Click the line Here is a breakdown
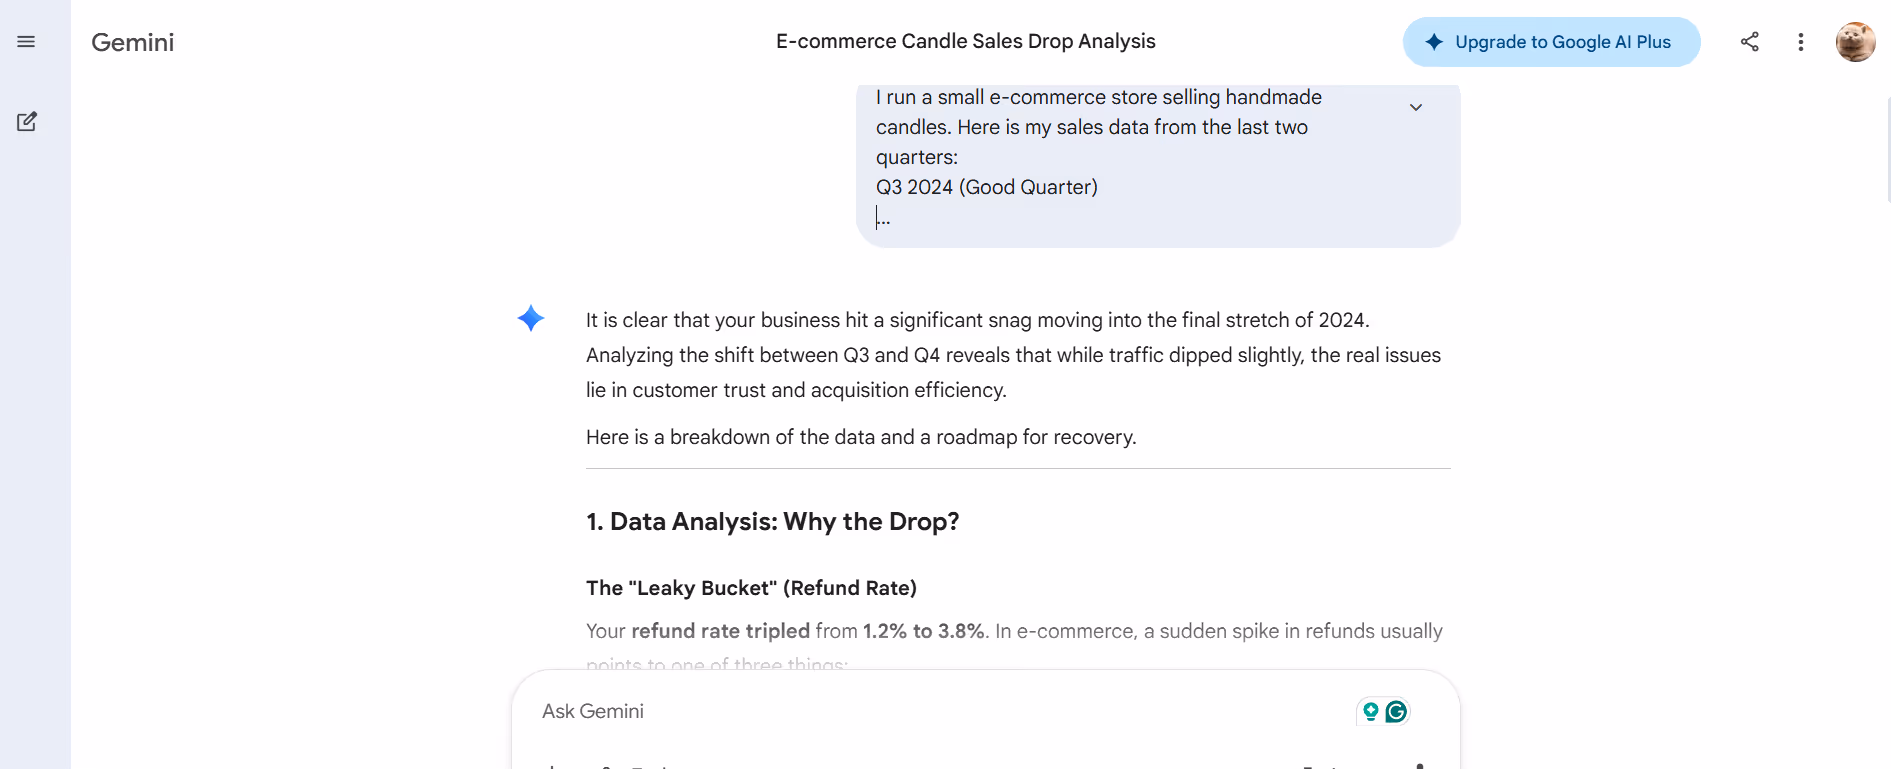Screen dimensions: 1891x769 [861, 437]
